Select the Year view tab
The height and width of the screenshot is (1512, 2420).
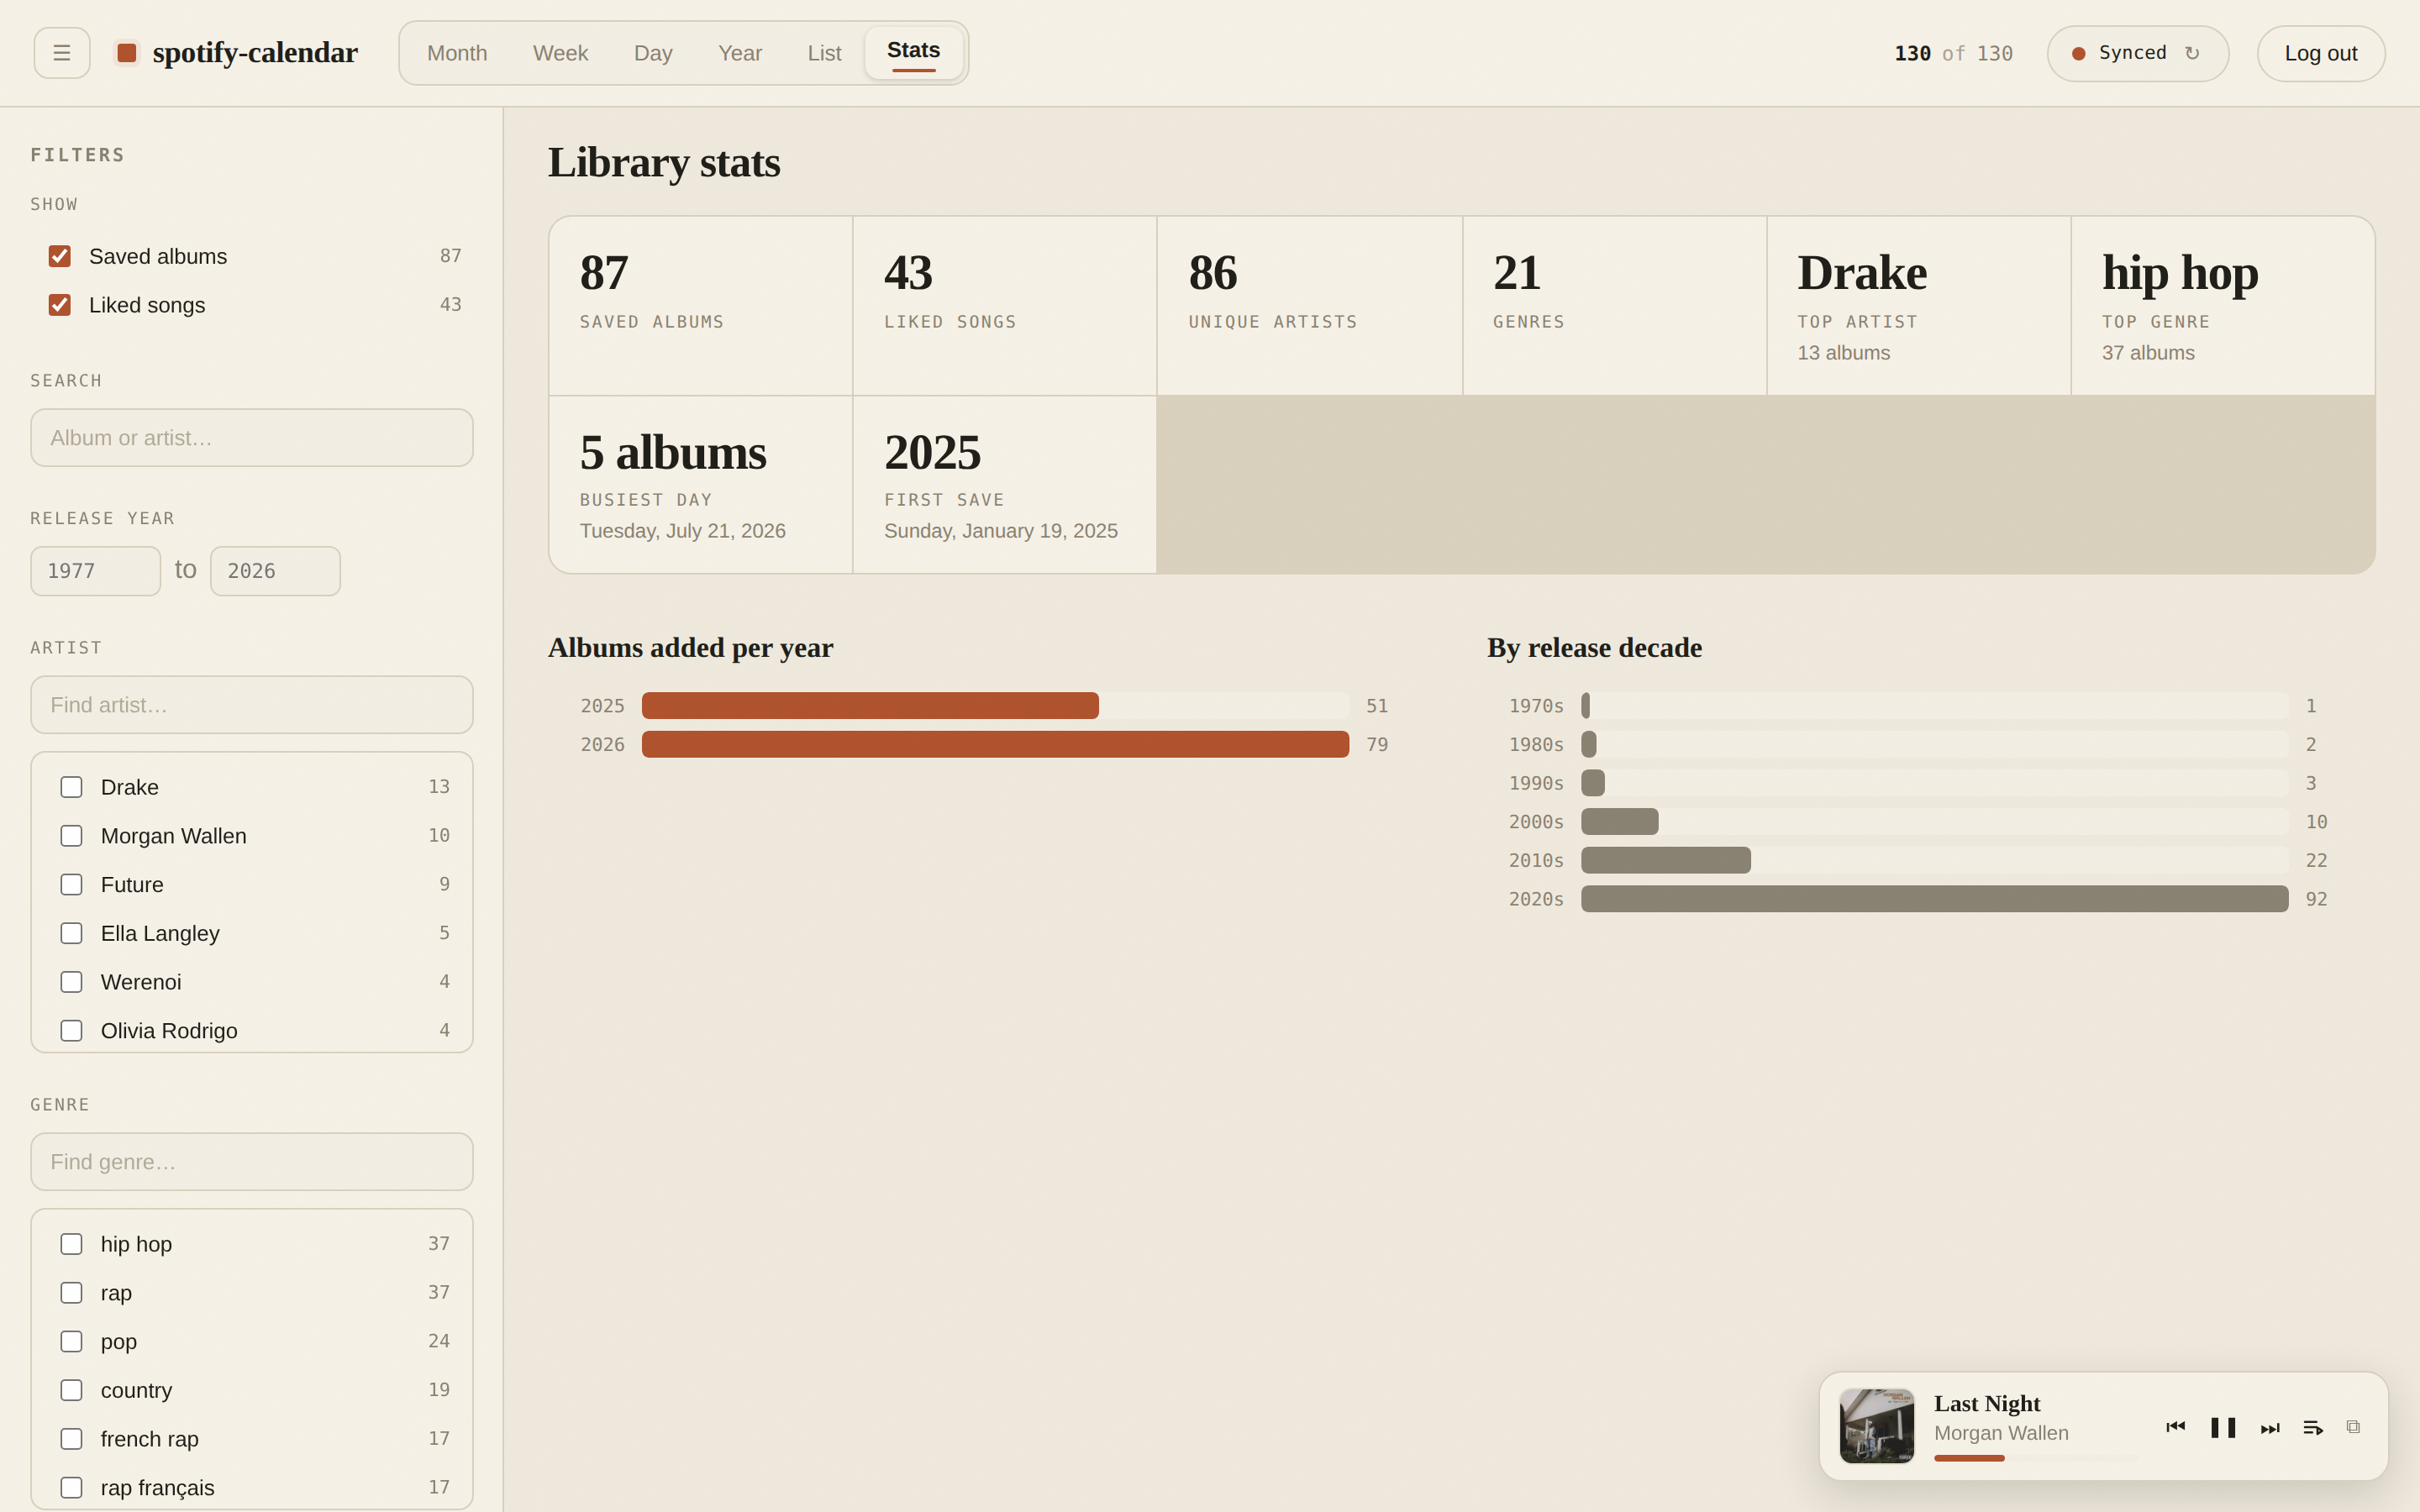coord(740,53)
